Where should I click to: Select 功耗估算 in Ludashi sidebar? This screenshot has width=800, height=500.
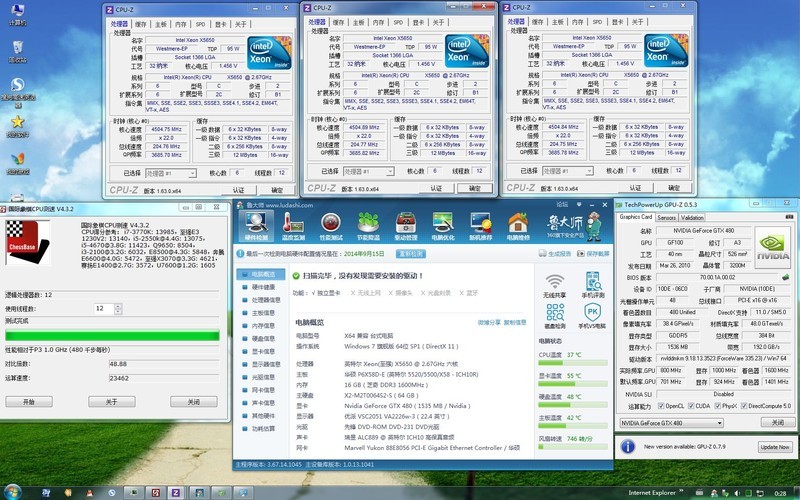click(261, 429)
